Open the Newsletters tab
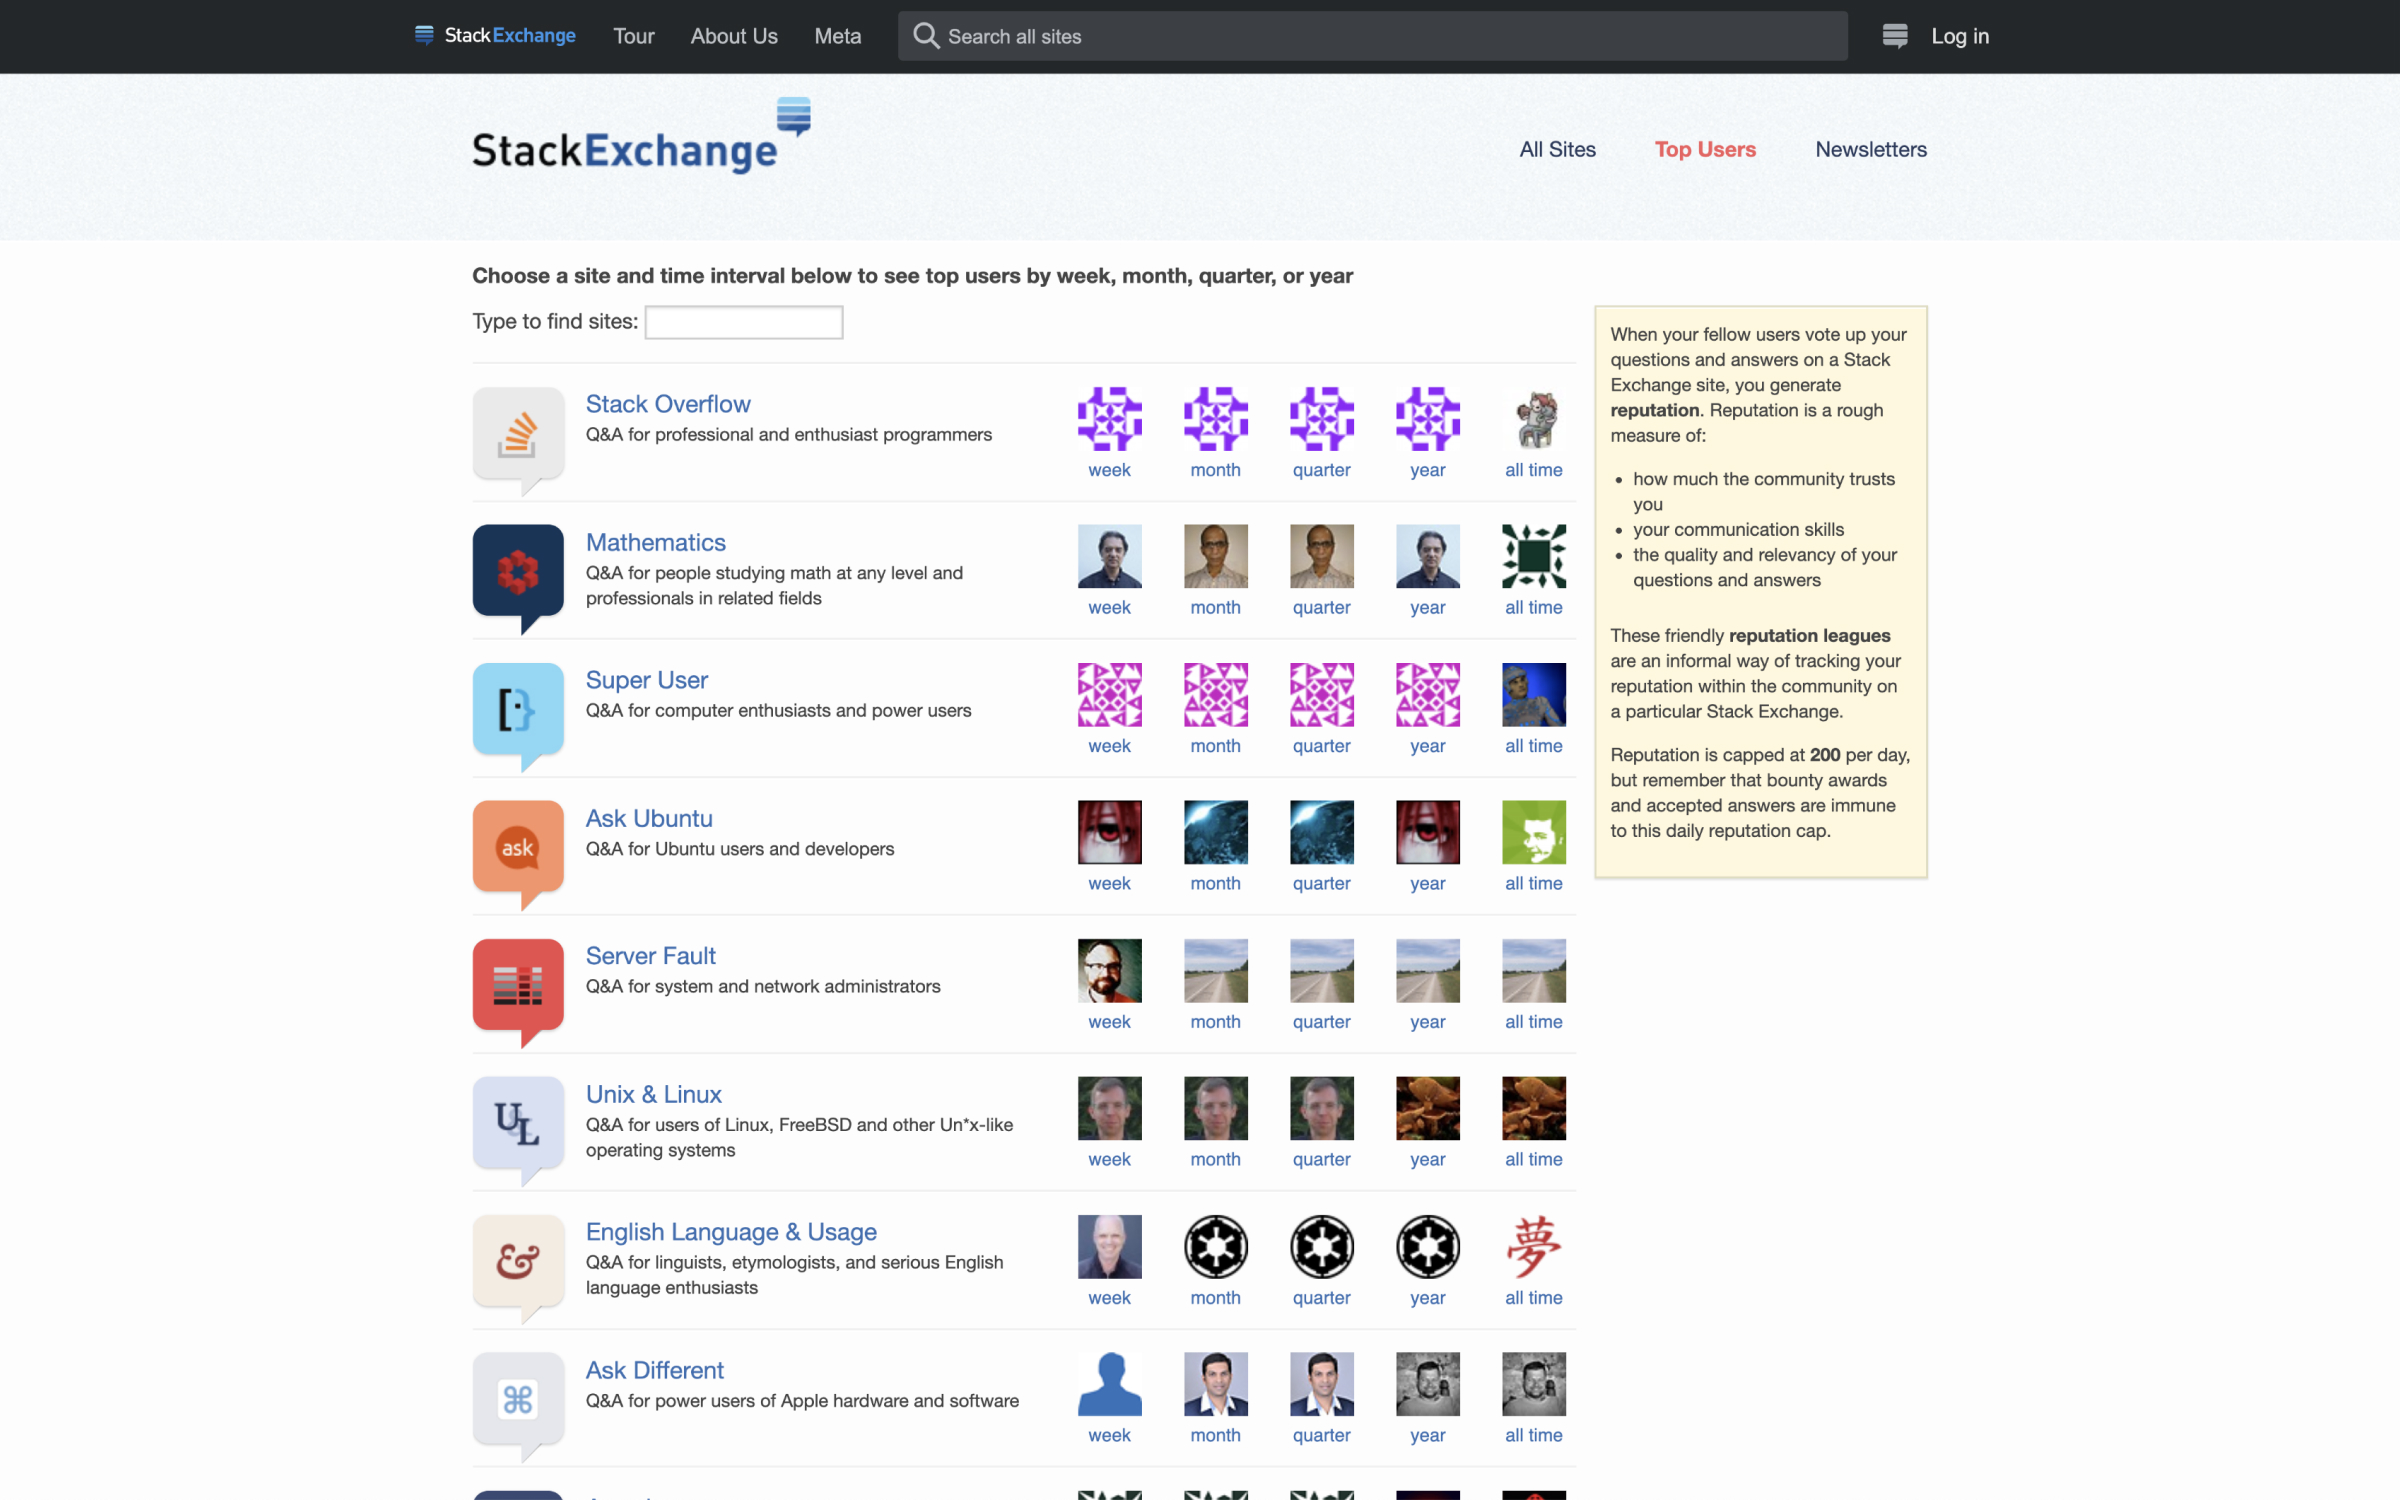2400x1500 pixels. point(1870,150)
